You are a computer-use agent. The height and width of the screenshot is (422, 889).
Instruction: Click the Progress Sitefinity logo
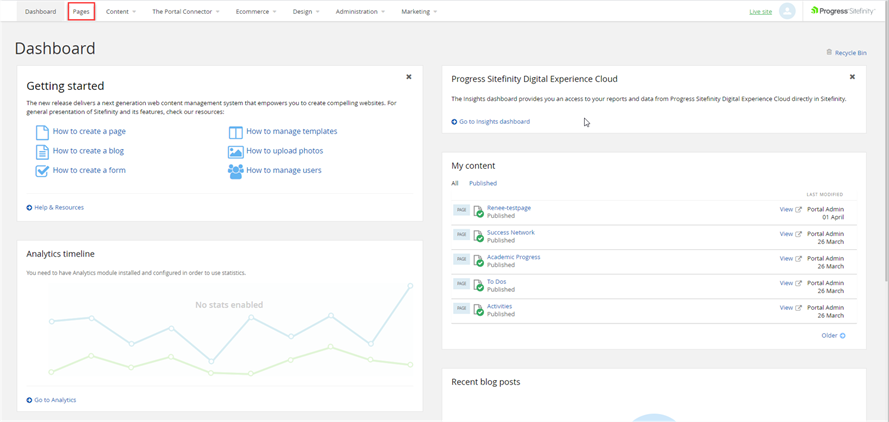tap(845, 11)
